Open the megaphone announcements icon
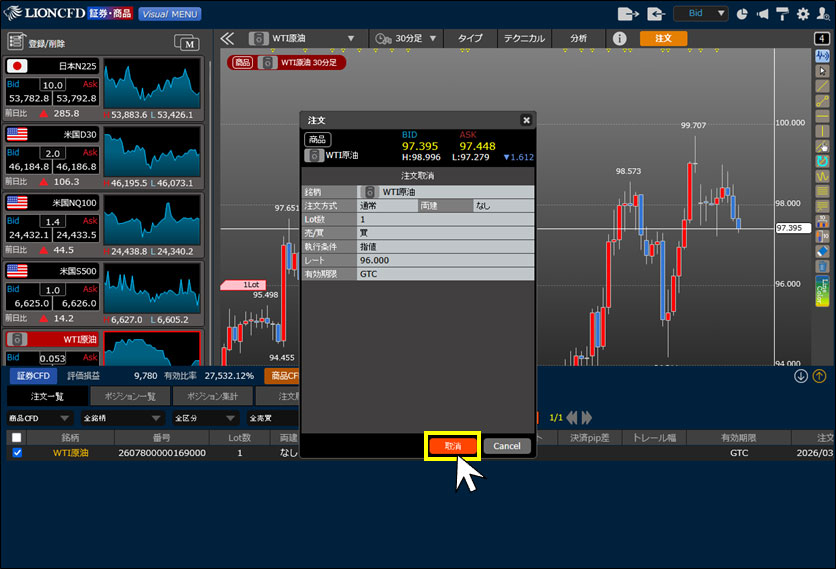The width and height of the screenshot is (836, 569). 763,14
